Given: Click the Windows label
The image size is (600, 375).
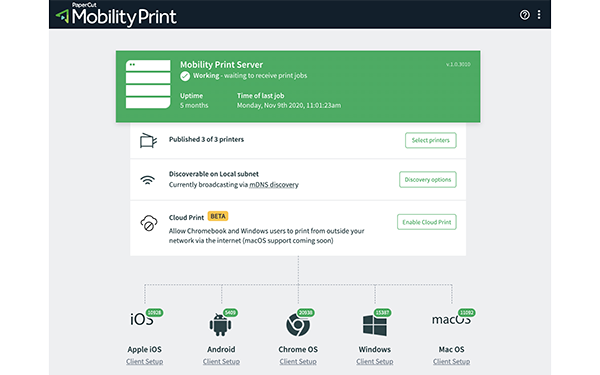Looking at the screenshot, I should (375, 349).
